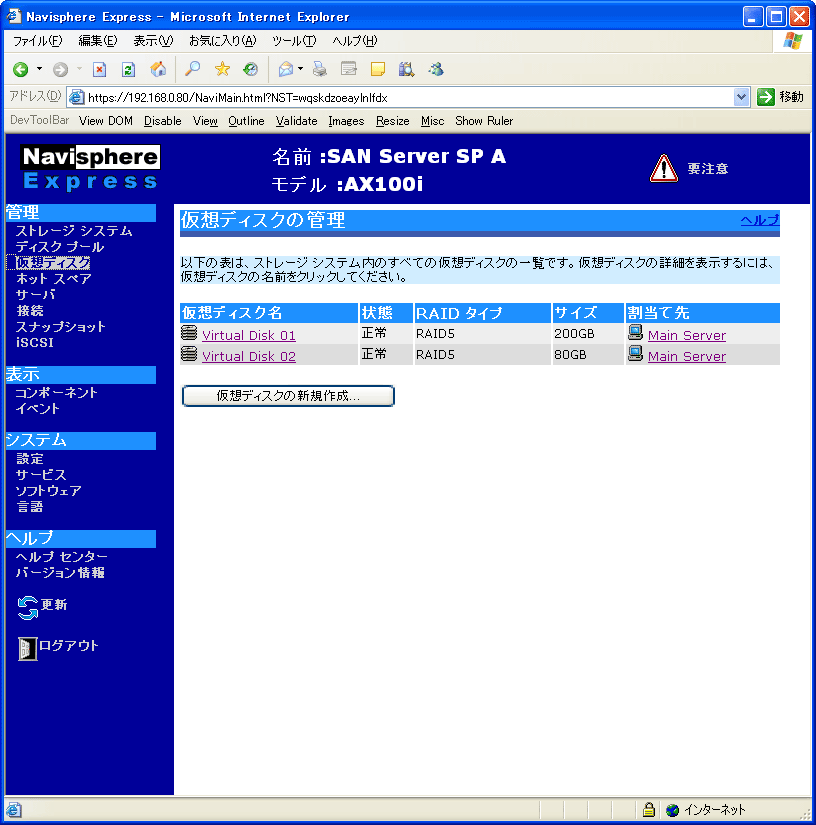
Task: Click the Stop loading toolbar icon
Action: (99, 69)
